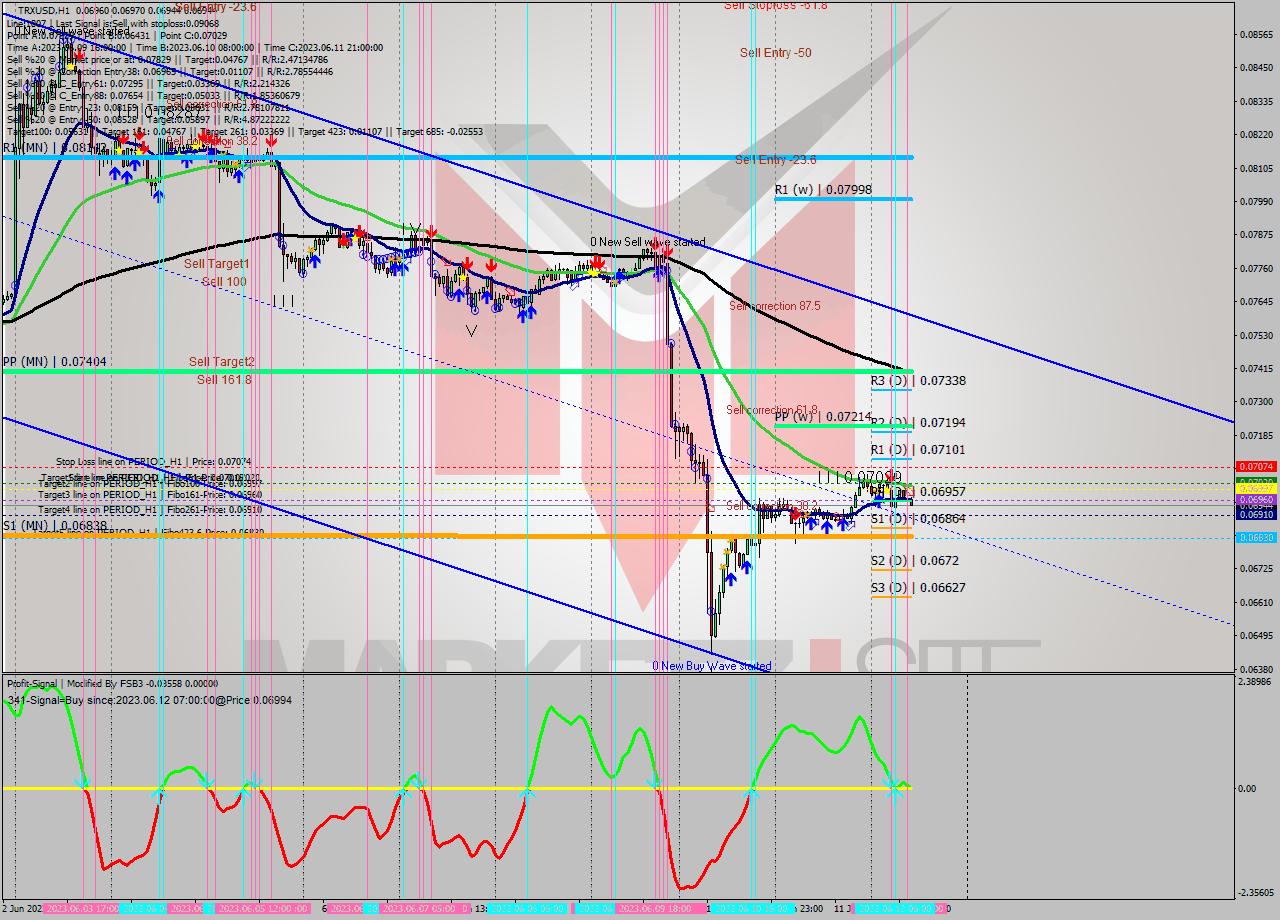
Task: Click the 0.08565 value on price axis
Action: click(1256, 34)
